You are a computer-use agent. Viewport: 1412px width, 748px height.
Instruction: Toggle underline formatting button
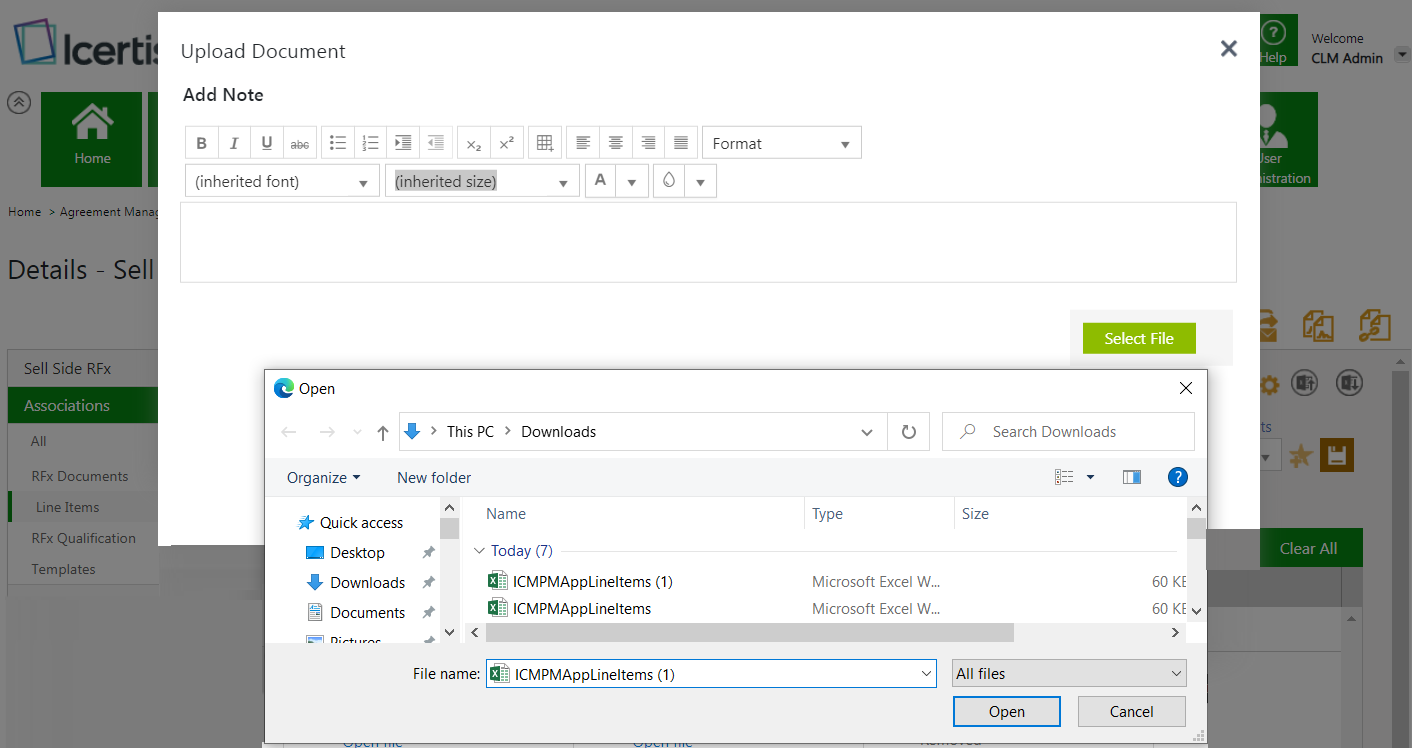click(x=267, y=143)
